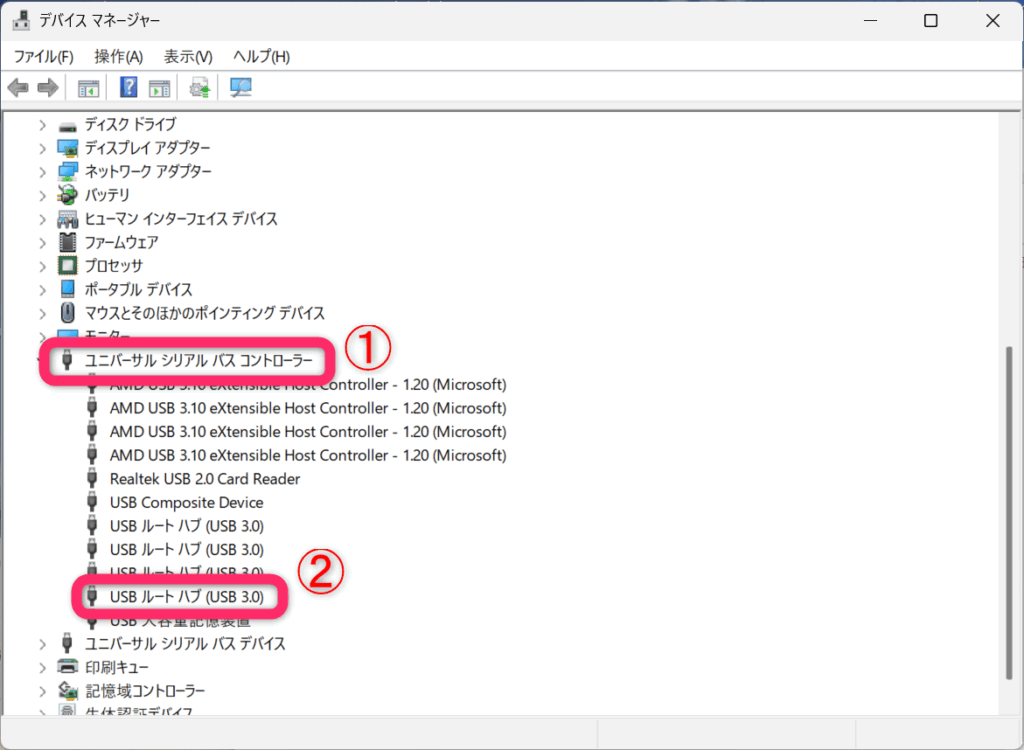
Task: Select Realtek USB 2.0 Card Reader
Action: pyautogui.click(x=205, y=479)
